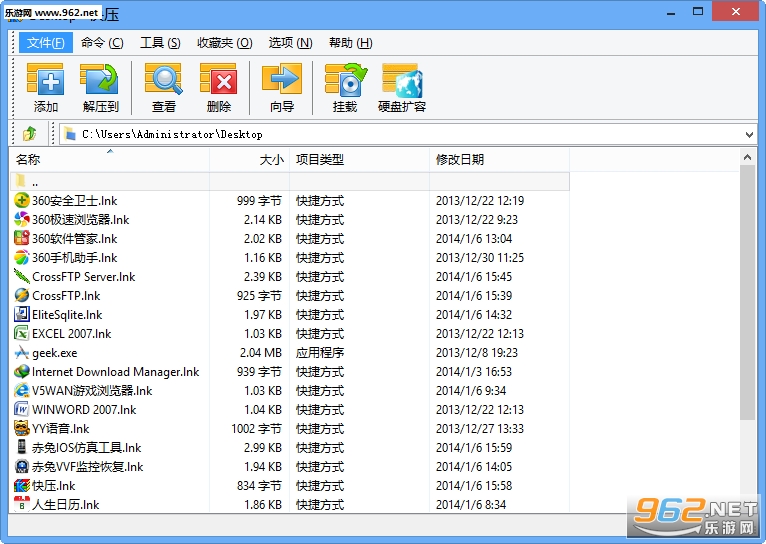This screenshot has height=544, width=766.
Task: Click the 硬盘扩容 (Disk expand) icon
Action: pyautogui.click(x=402, y=81)
